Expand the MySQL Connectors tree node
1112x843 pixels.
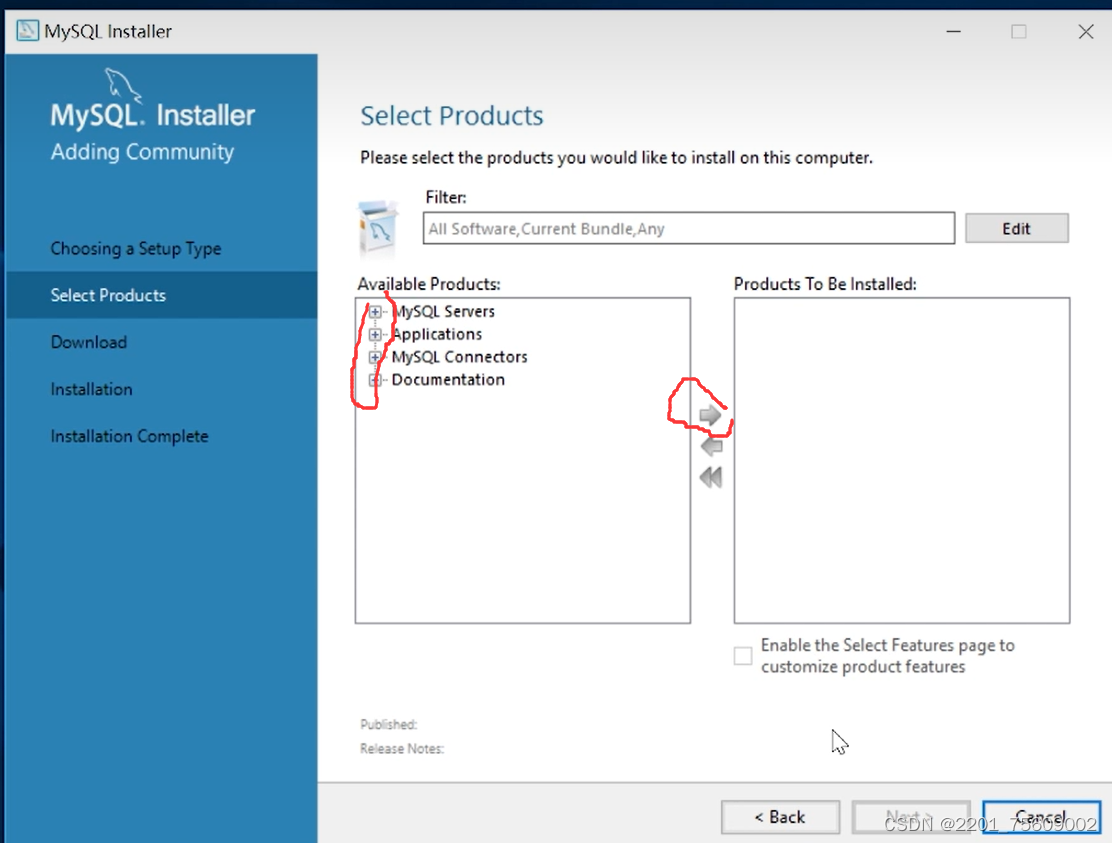tap(375, 357)
